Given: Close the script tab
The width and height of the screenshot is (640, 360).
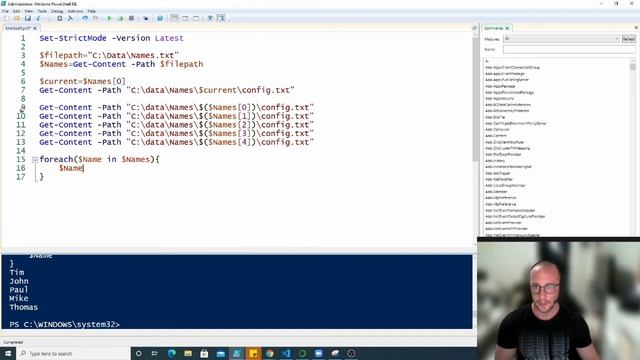Looking at the screenshot, I should (x=35, y=28).
